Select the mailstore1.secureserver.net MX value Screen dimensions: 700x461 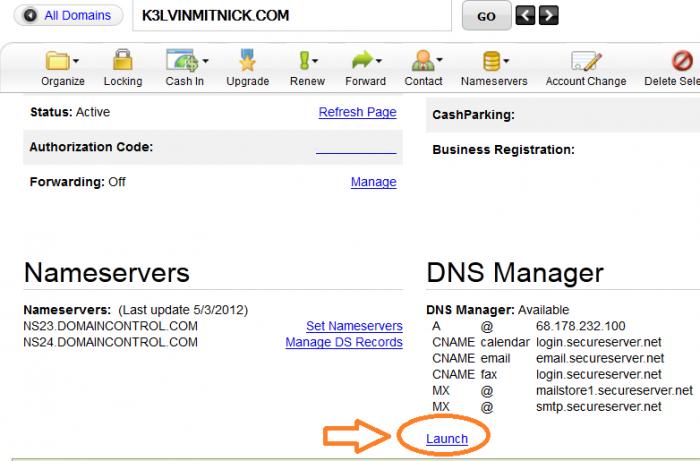[614, 390]
